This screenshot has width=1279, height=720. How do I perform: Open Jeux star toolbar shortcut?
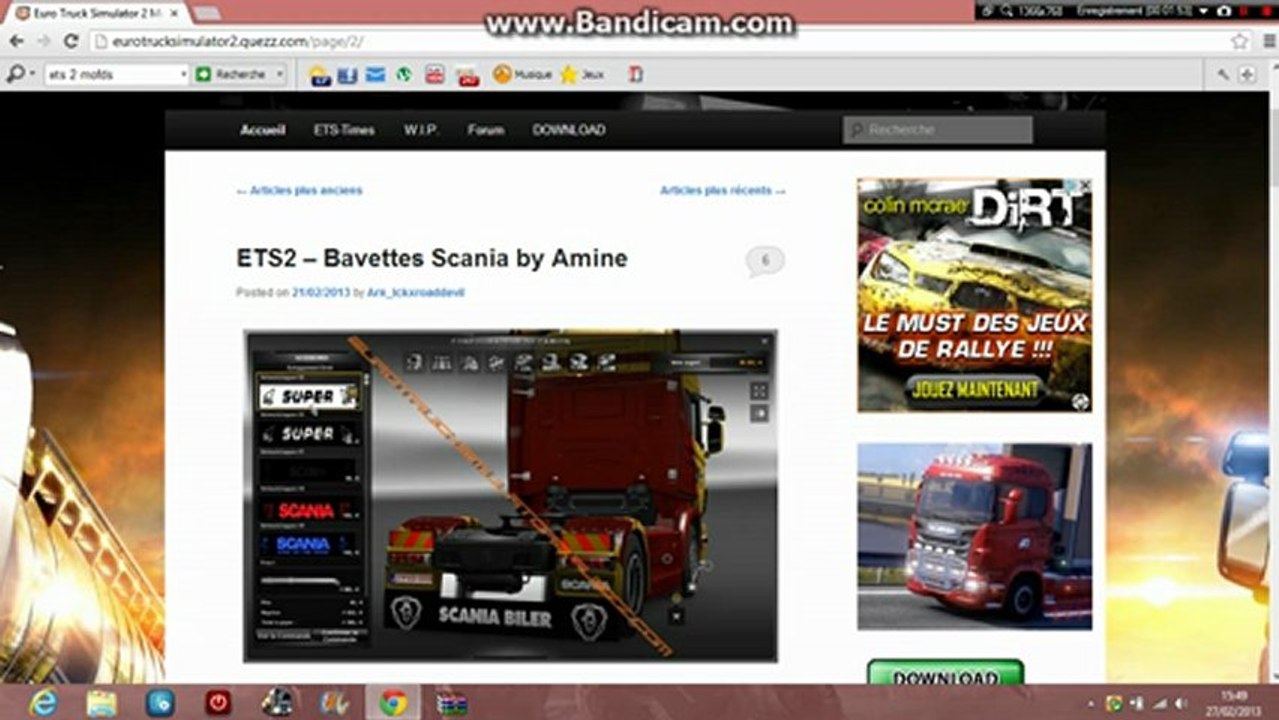(582, 75)
